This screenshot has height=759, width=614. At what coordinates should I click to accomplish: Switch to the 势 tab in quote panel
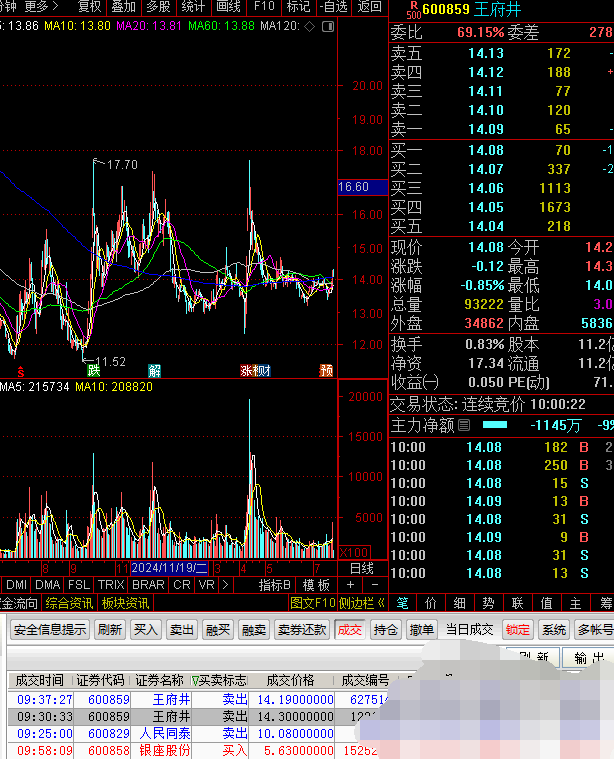tap(489, 603)
